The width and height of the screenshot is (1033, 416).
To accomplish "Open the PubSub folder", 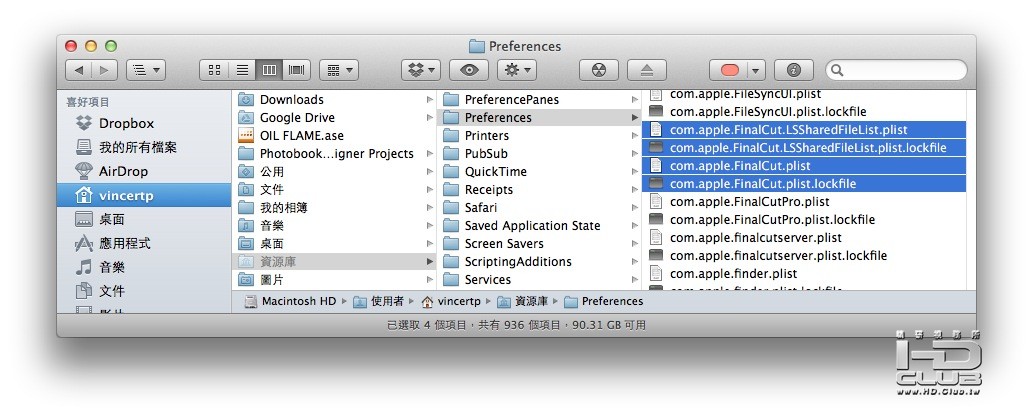I will [540, 154].
